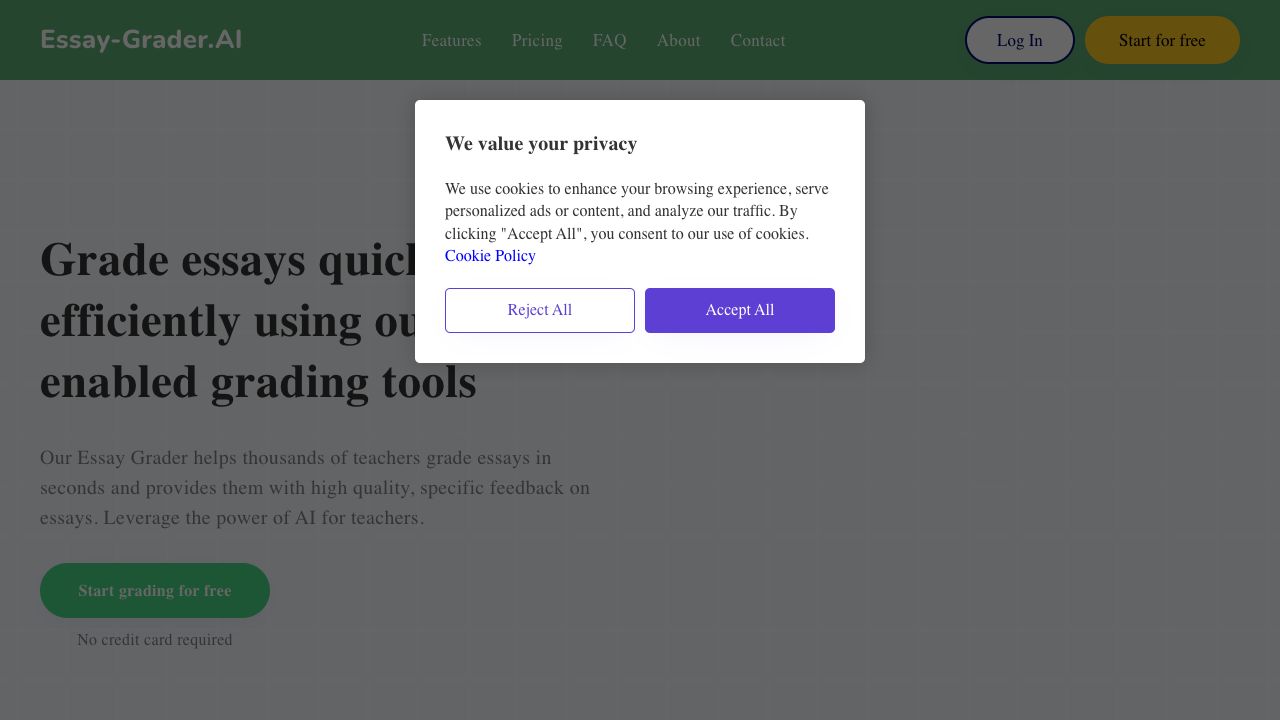
Task: Reject all cookies in the privacy dialog
Action: (540, 310)
